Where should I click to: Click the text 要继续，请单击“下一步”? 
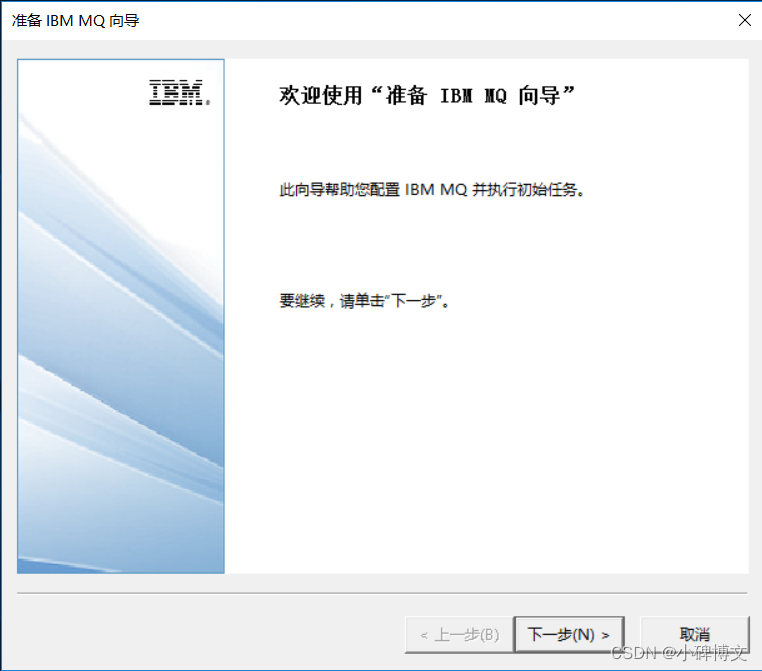[x=364, y=301]
